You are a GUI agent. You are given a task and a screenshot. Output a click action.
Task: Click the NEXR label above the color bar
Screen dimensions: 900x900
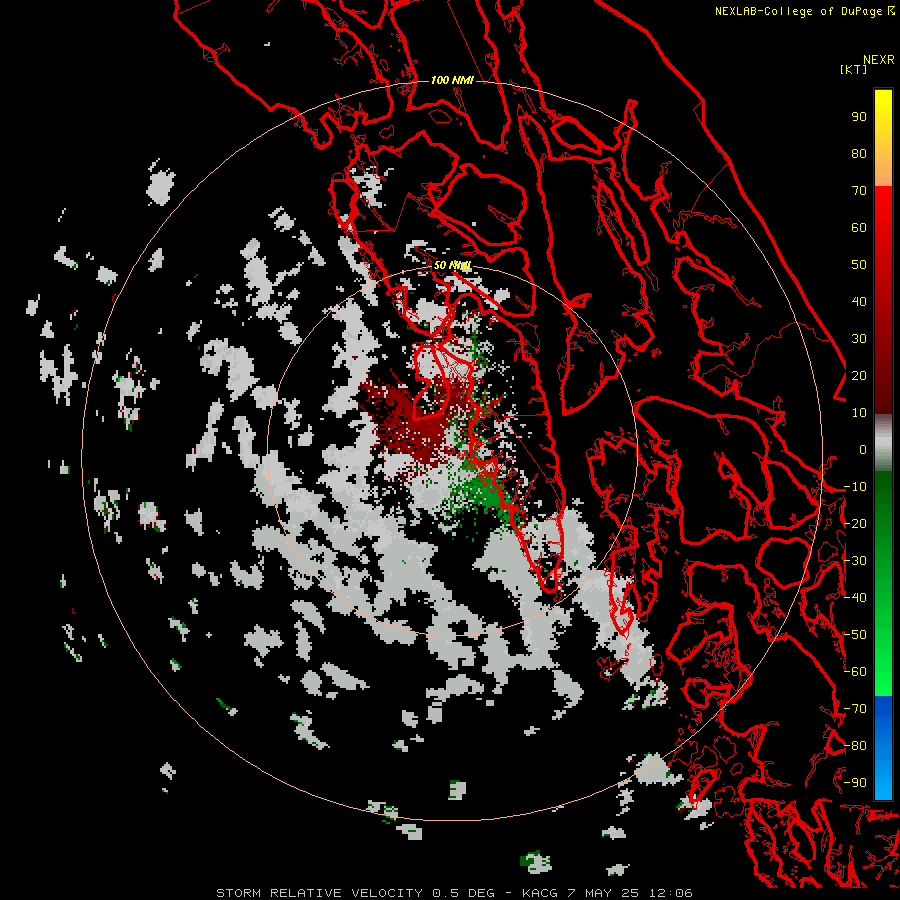tap(879, 60)
